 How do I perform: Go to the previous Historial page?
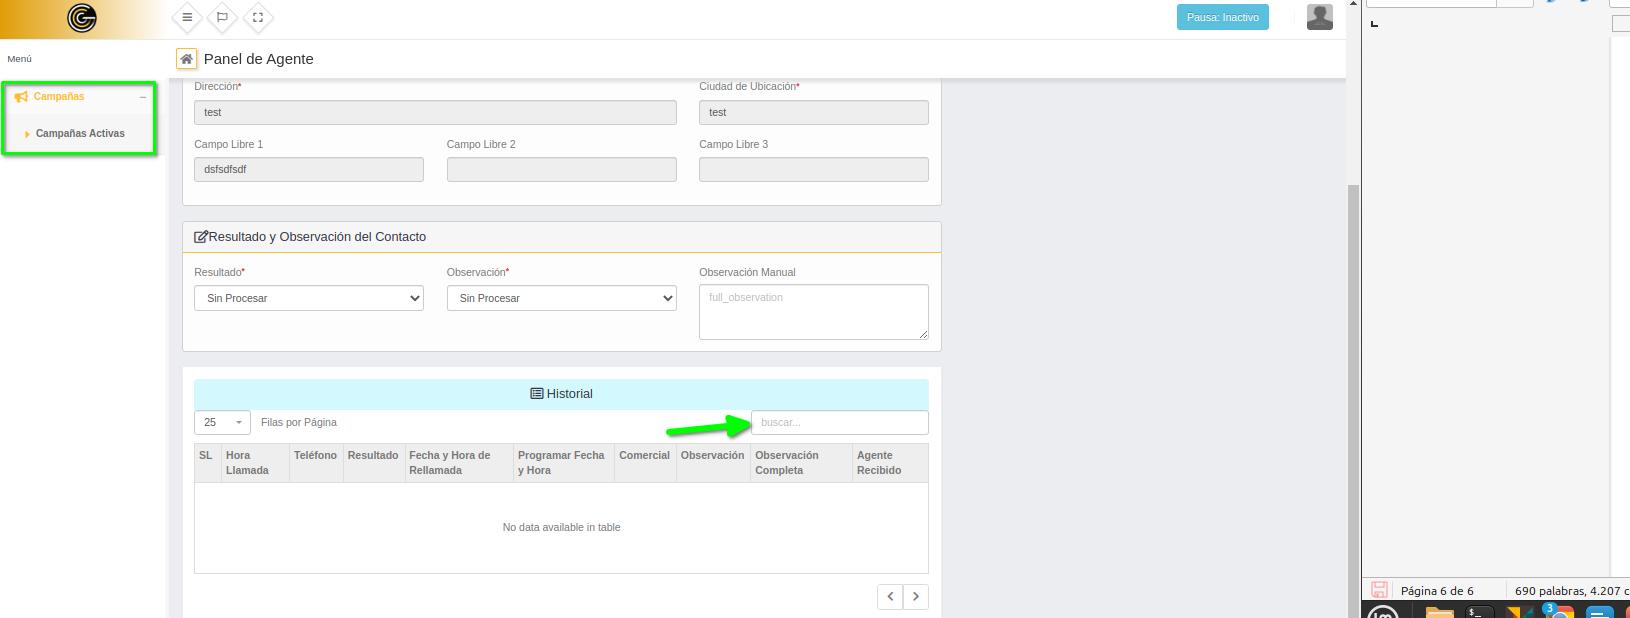[890, 597]
